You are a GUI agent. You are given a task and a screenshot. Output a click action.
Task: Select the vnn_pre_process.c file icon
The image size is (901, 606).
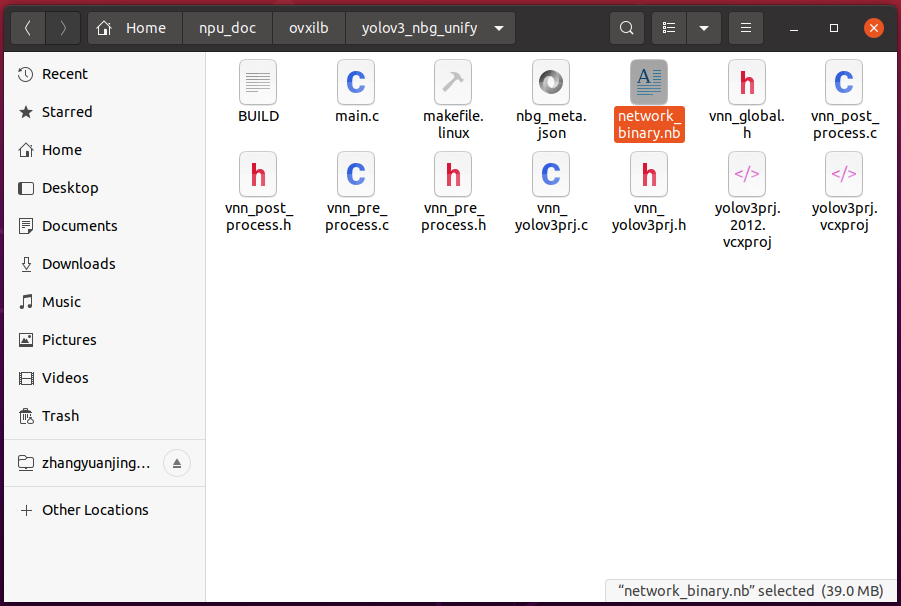pyautogui.click(x=356, y=174)
